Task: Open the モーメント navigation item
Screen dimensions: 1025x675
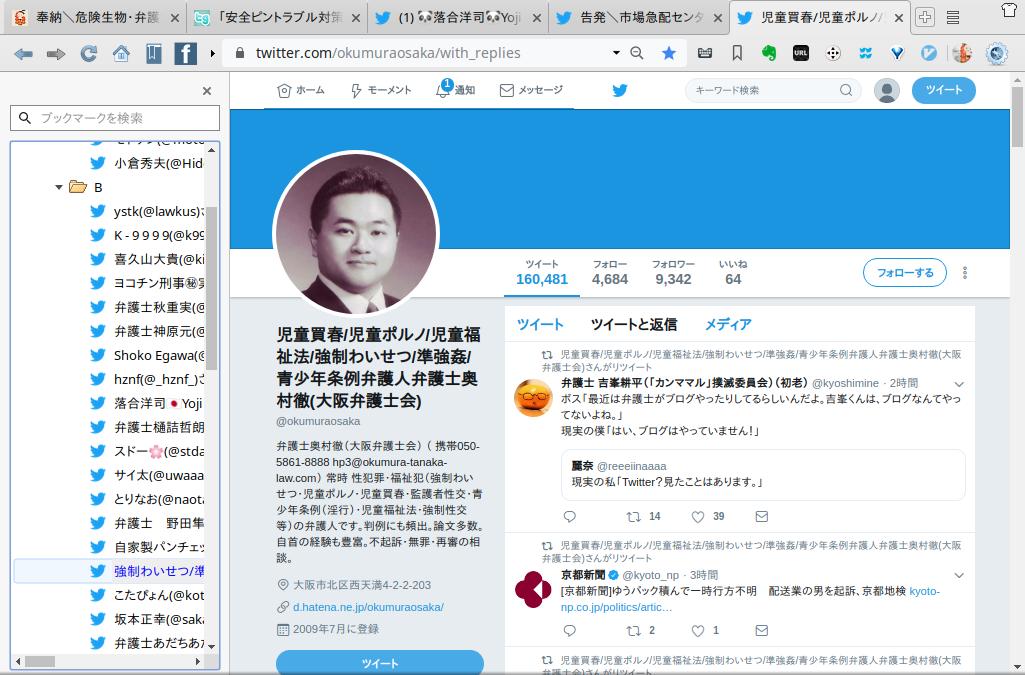Action: tap(380, 90)
